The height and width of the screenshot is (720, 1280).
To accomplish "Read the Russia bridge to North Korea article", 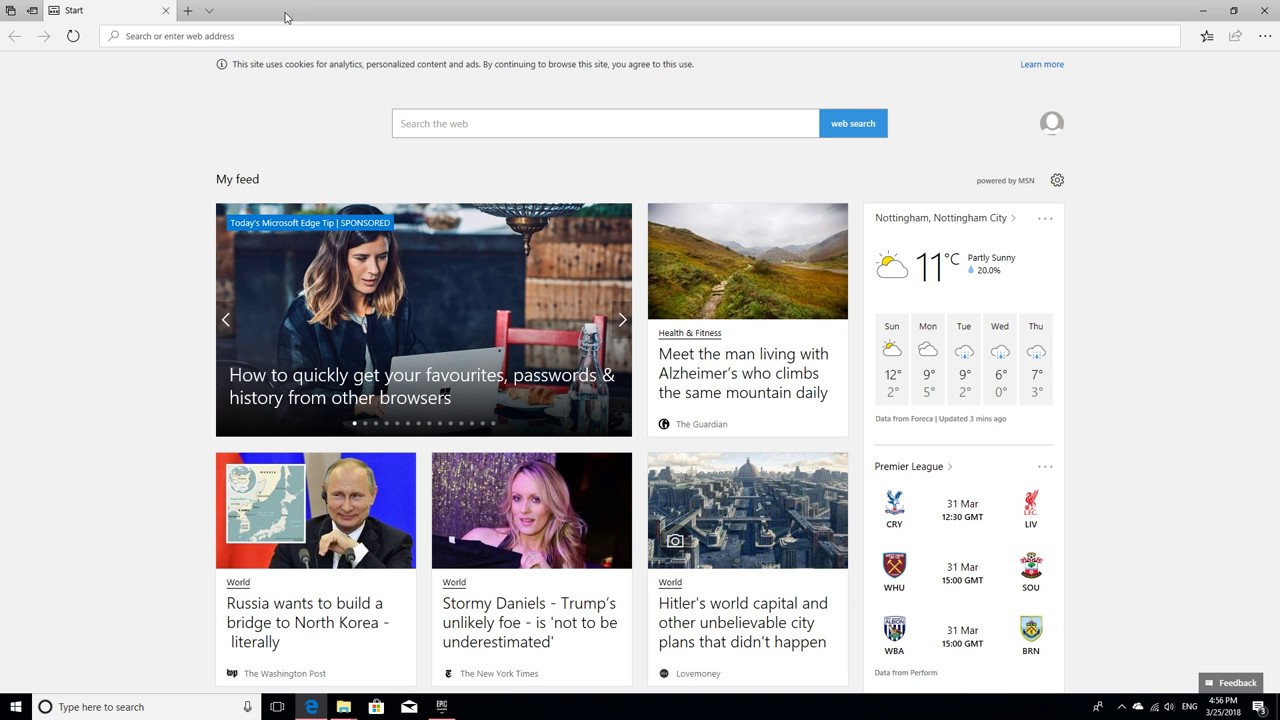I will pos(308,623).
